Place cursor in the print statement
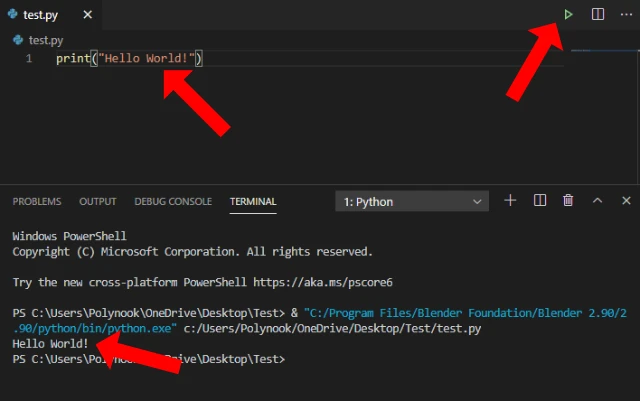Screen dimensions: 640x401 [x=129, y=58]
